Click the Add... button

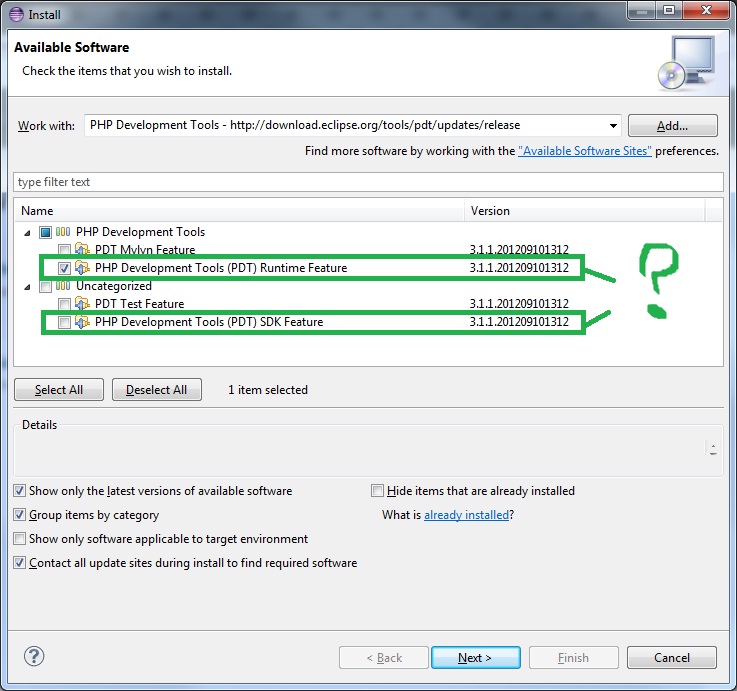673,126
